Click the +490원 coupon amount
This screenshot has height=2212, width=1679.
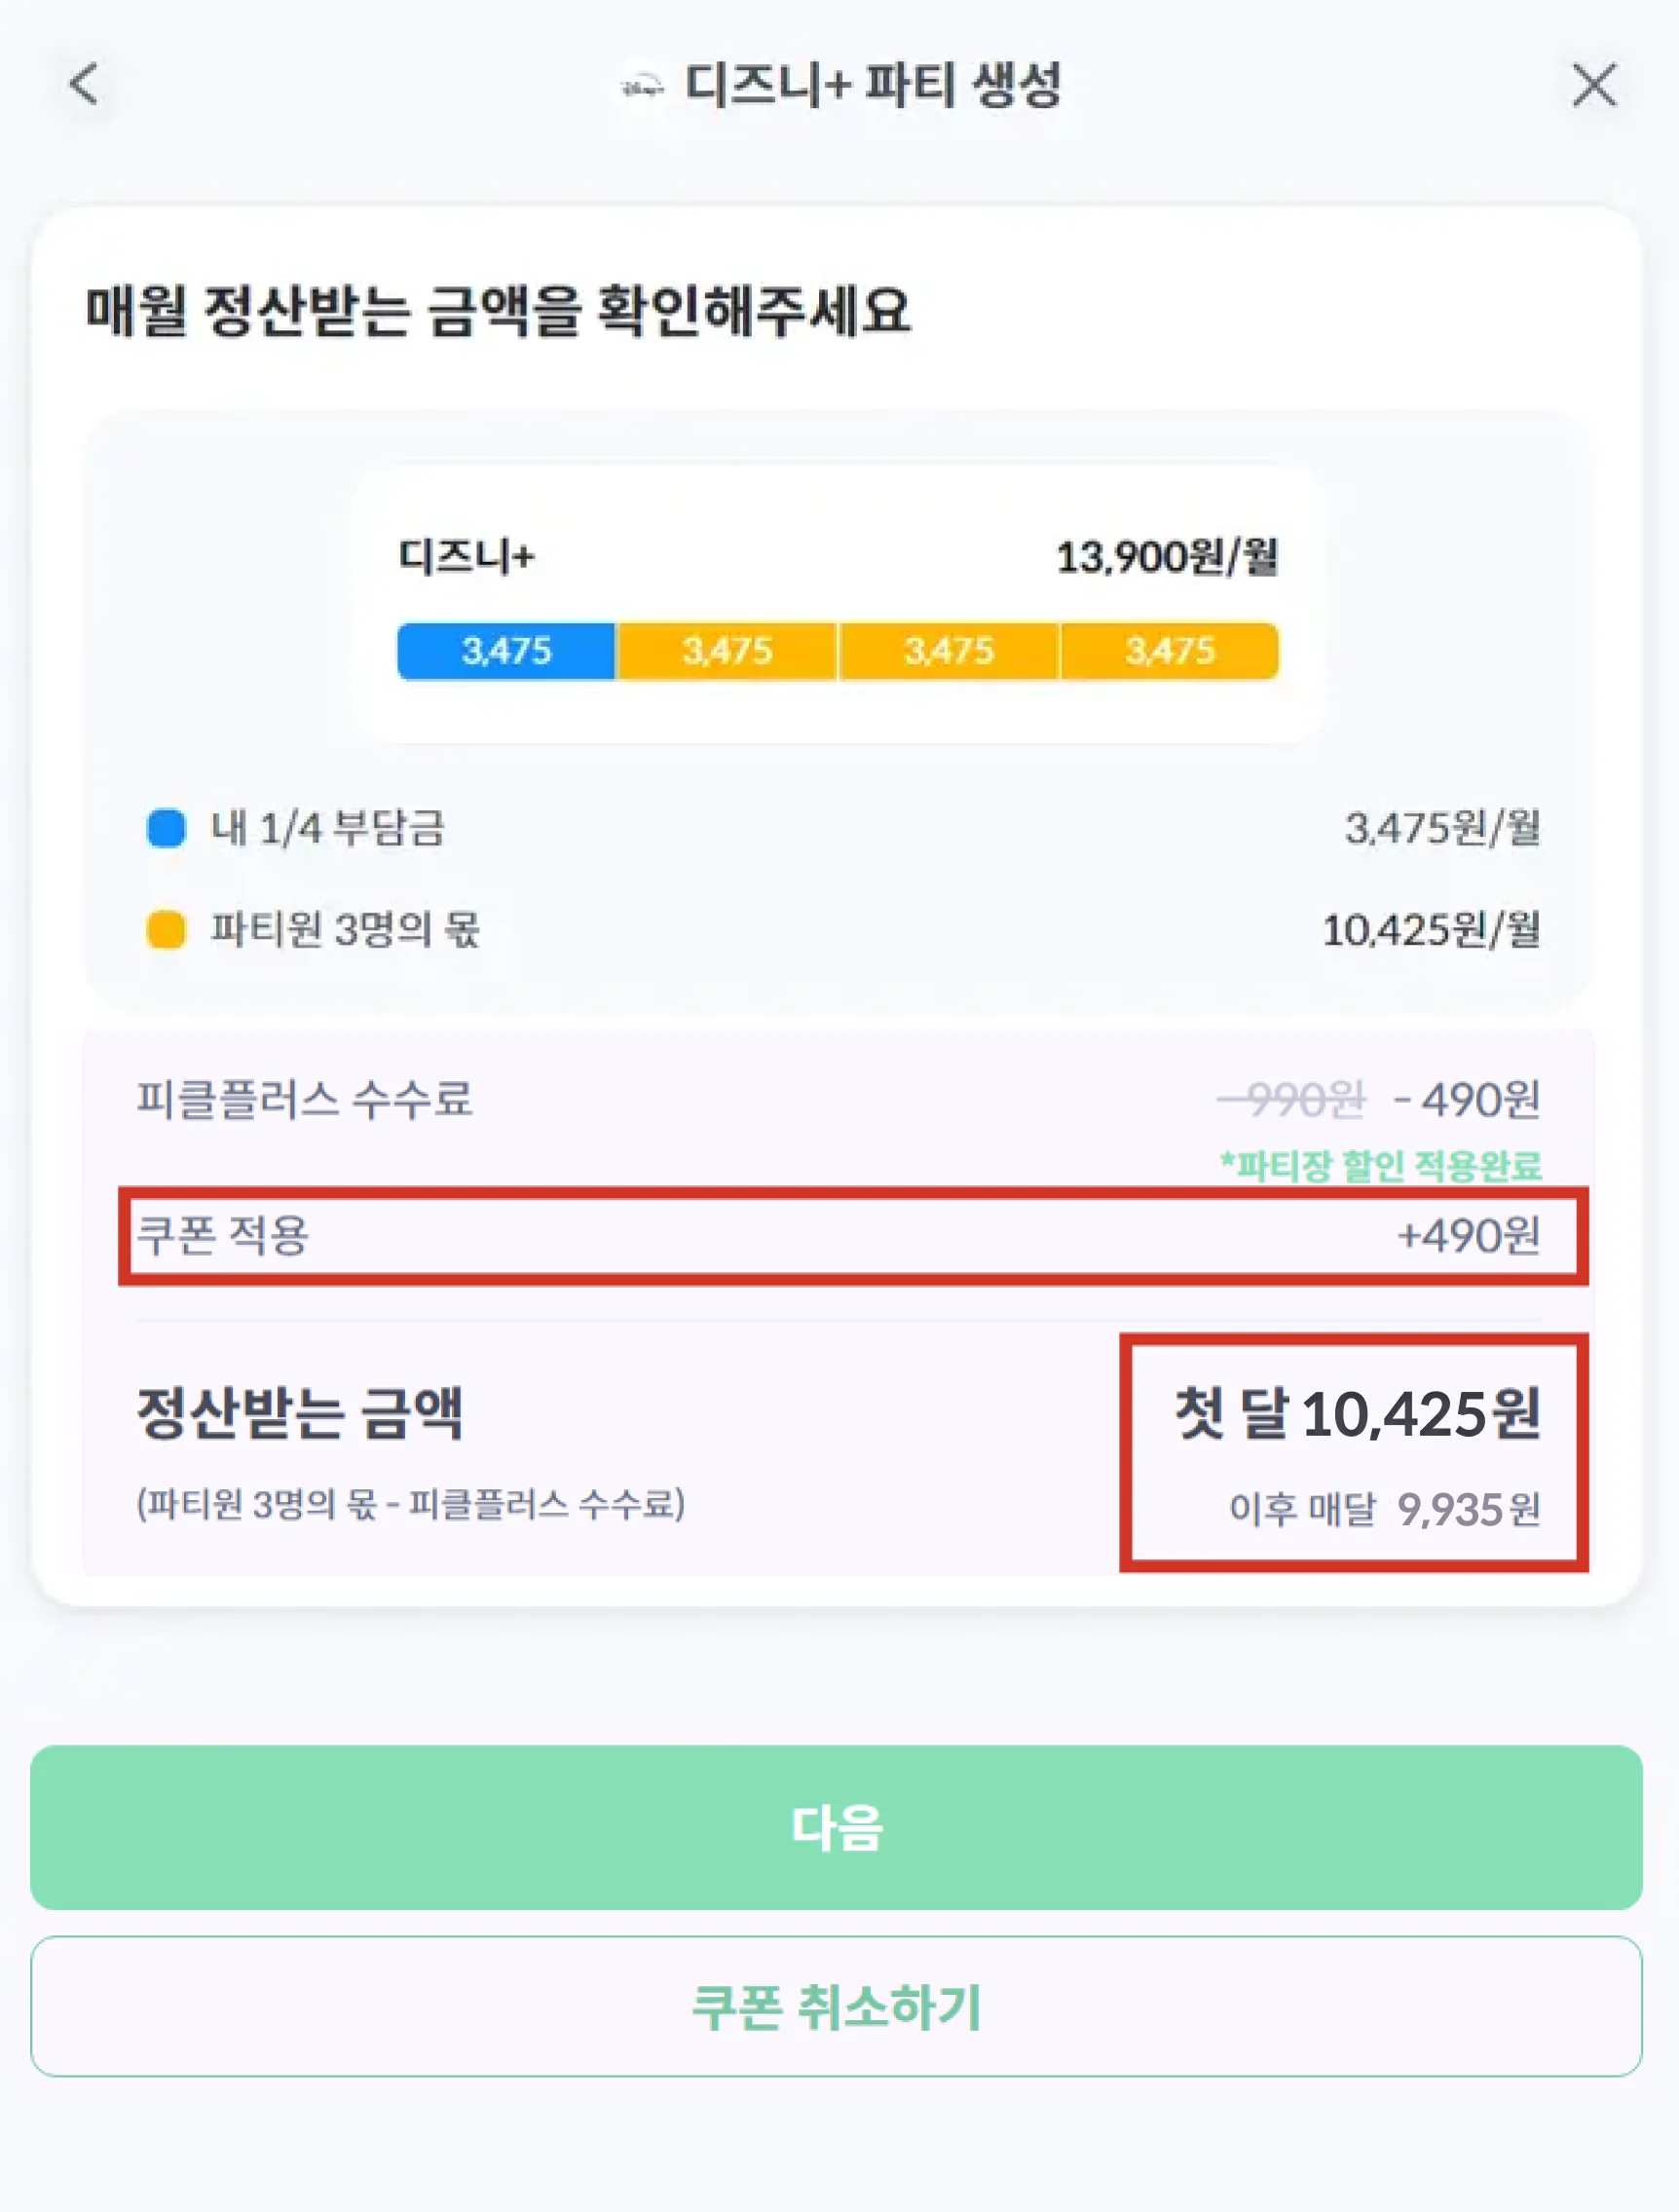click(1468, 1236)
